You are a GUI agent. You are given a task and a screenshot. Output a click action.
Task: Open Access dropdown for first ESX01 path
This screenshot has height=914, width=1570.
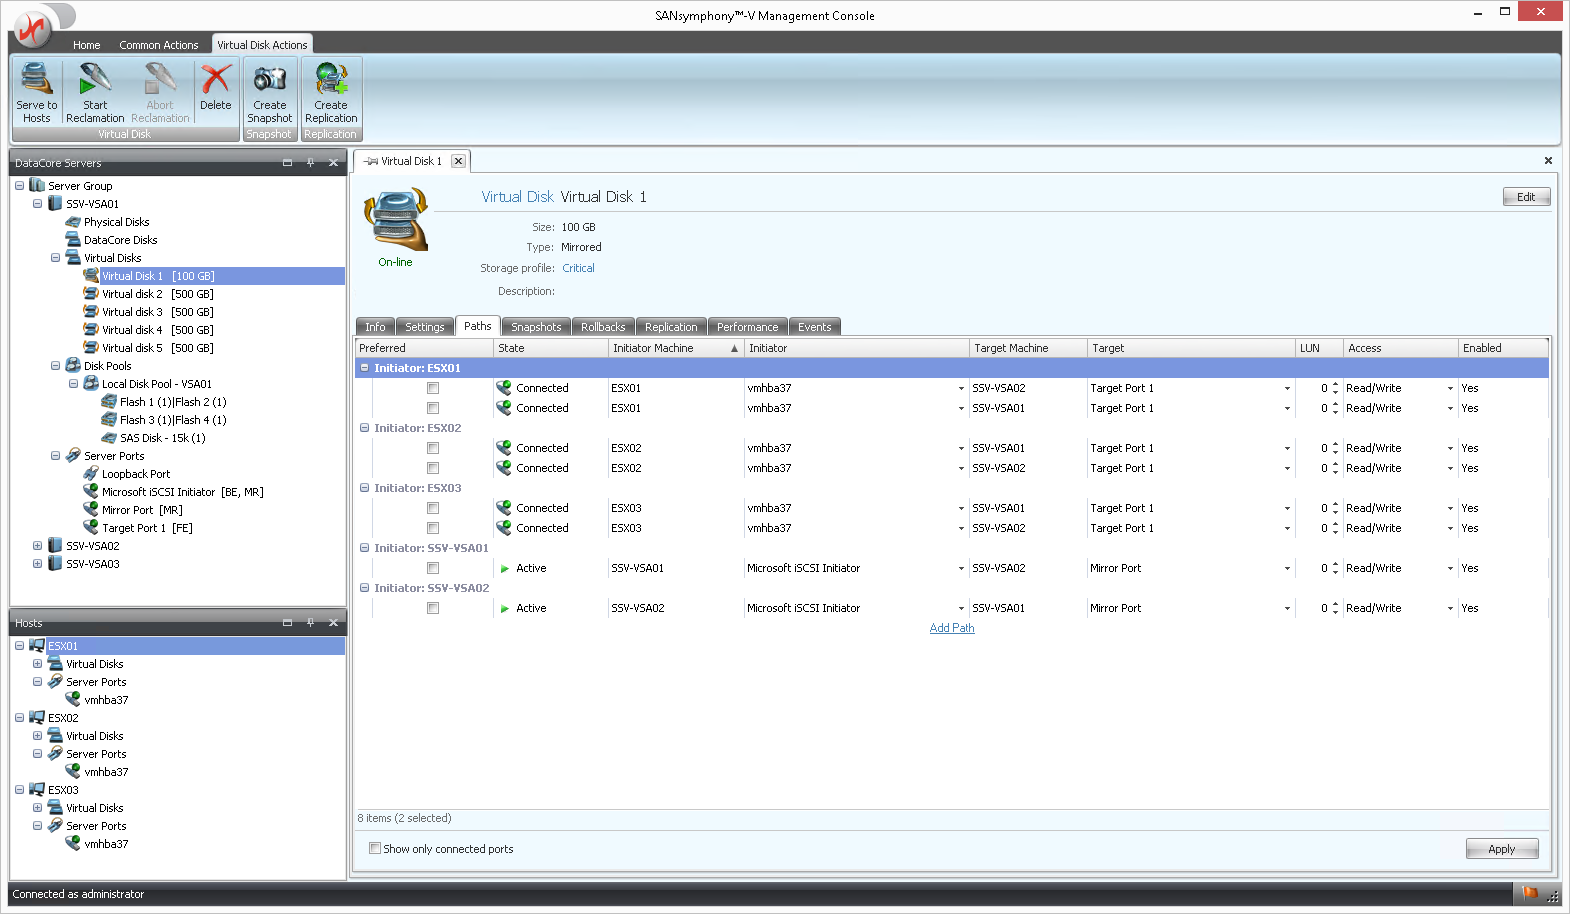[x=1450, y=389]
